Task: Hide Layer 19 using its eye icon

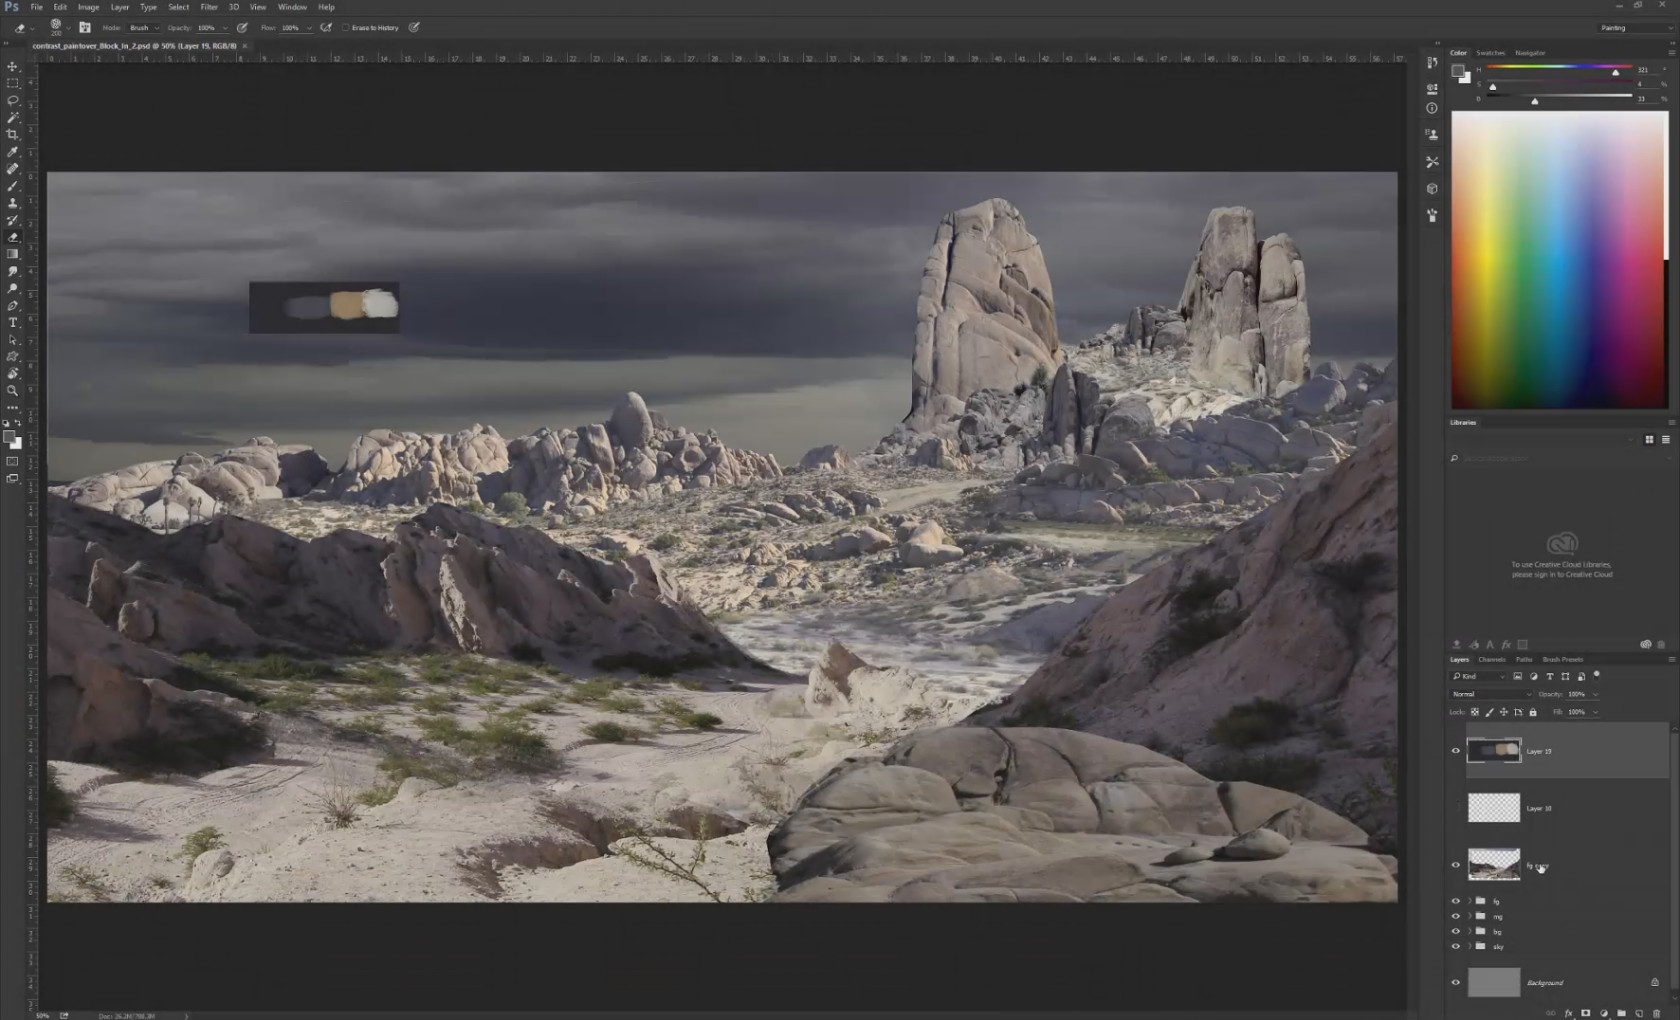Action: coord(1455,751)
